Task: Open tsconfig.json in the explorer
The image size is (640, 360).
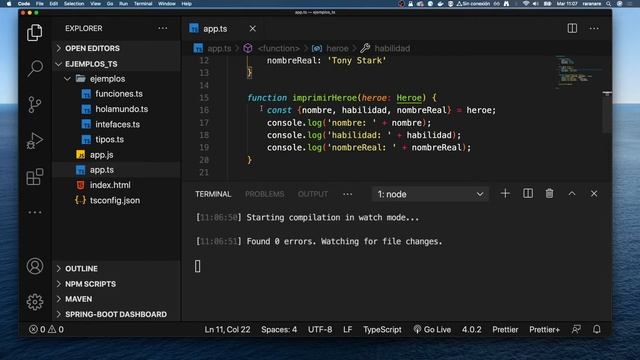Action: (116, 200)
